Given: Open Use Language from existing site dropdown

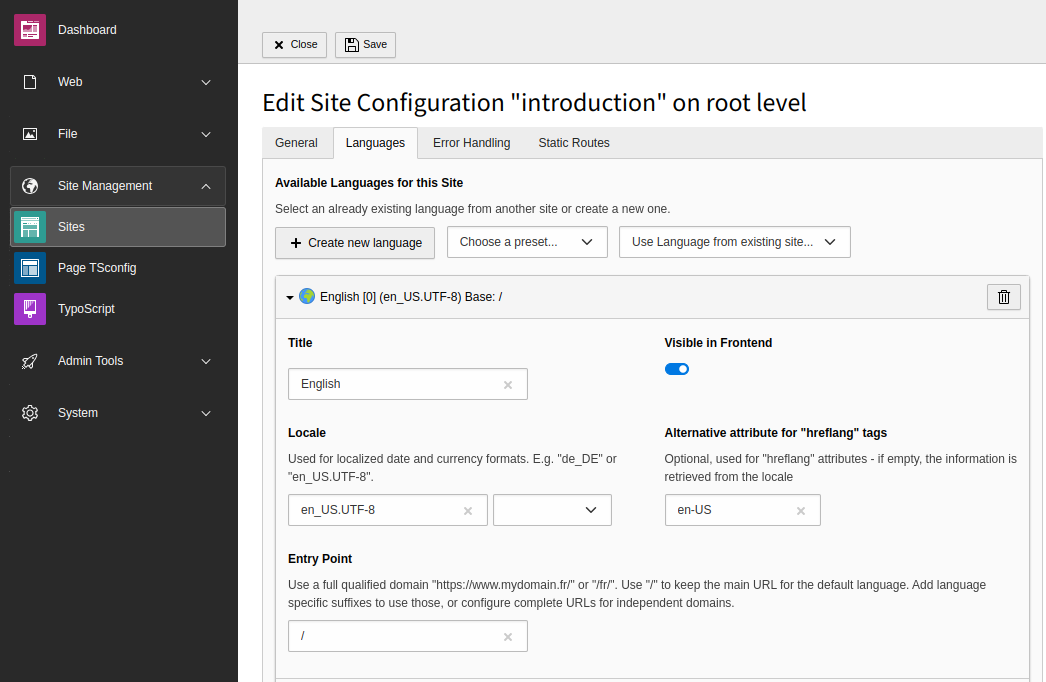Looking at the screenshot, I should (734, 242).
